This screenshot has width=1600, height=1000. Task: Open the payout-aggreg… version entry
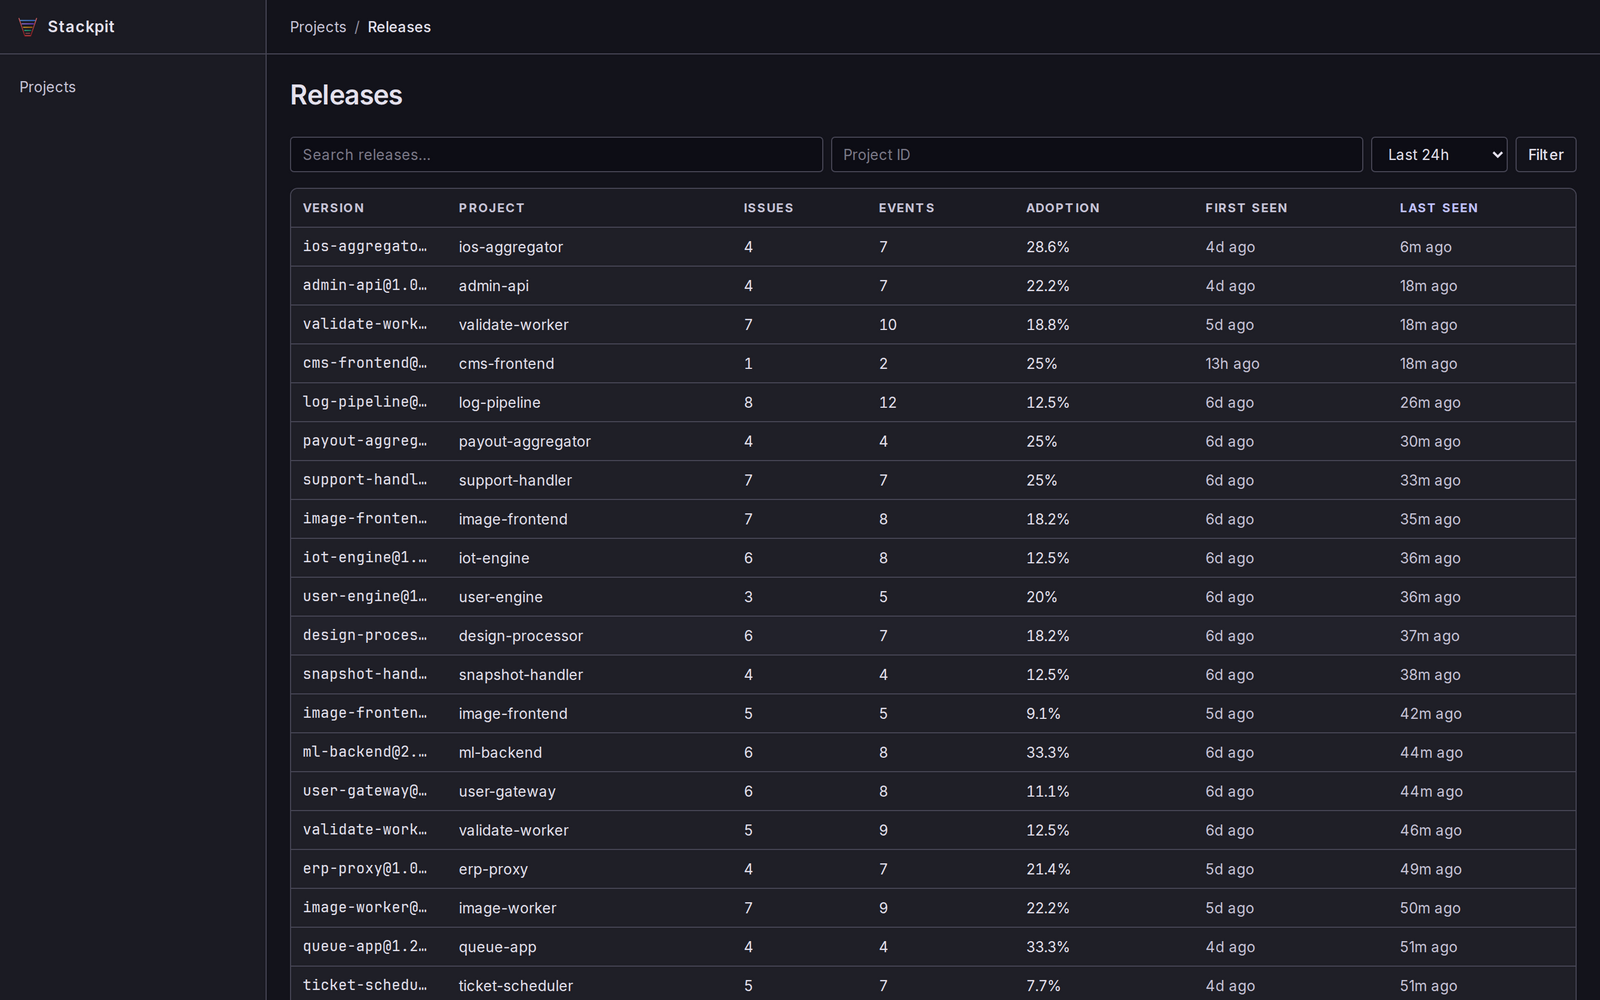tap(365, 442)
